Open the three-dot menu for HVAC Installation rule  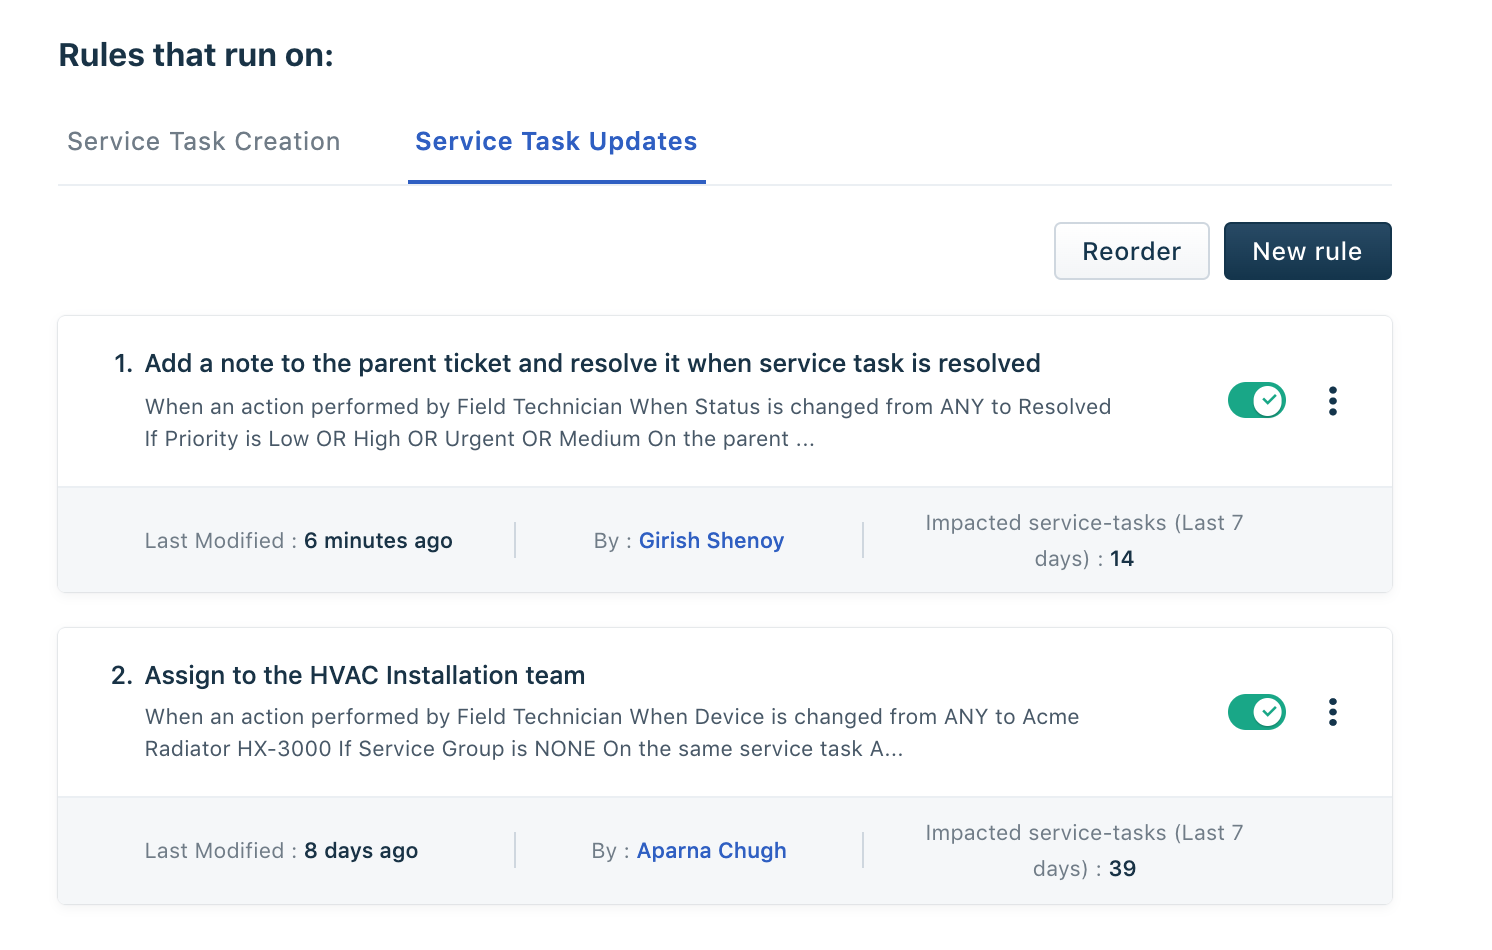coord(1332,712)
